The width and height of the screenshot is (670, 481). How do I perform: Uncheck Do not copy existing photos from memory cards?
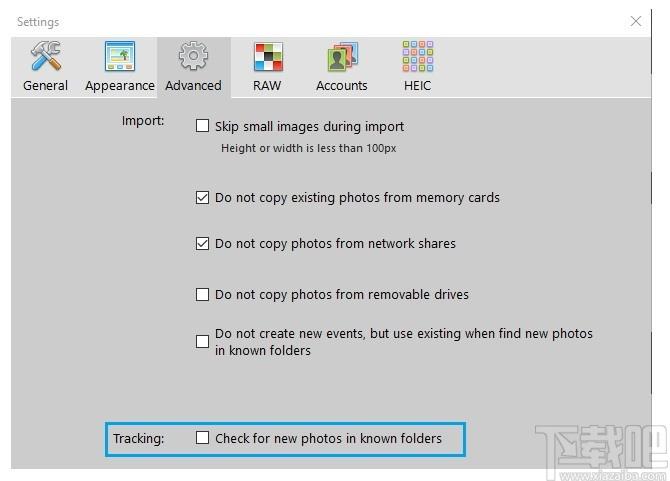(203, 198)
